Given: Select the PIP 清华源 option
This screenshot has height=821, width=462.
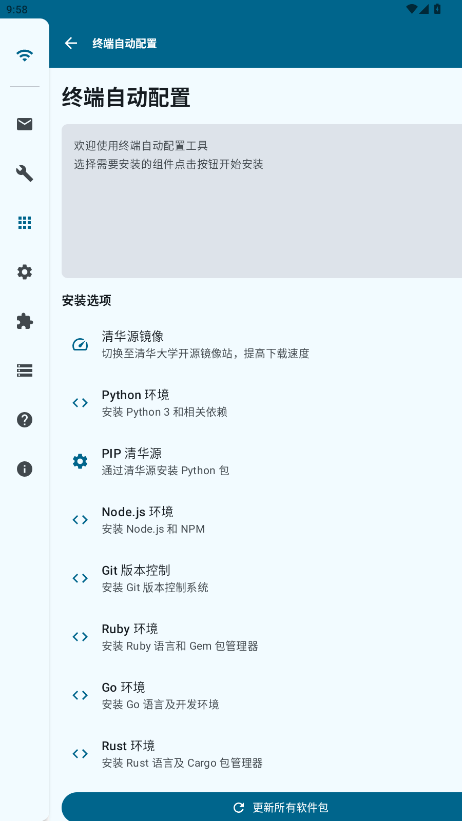Looking at the screenshot, I should (x=262, y=461).
